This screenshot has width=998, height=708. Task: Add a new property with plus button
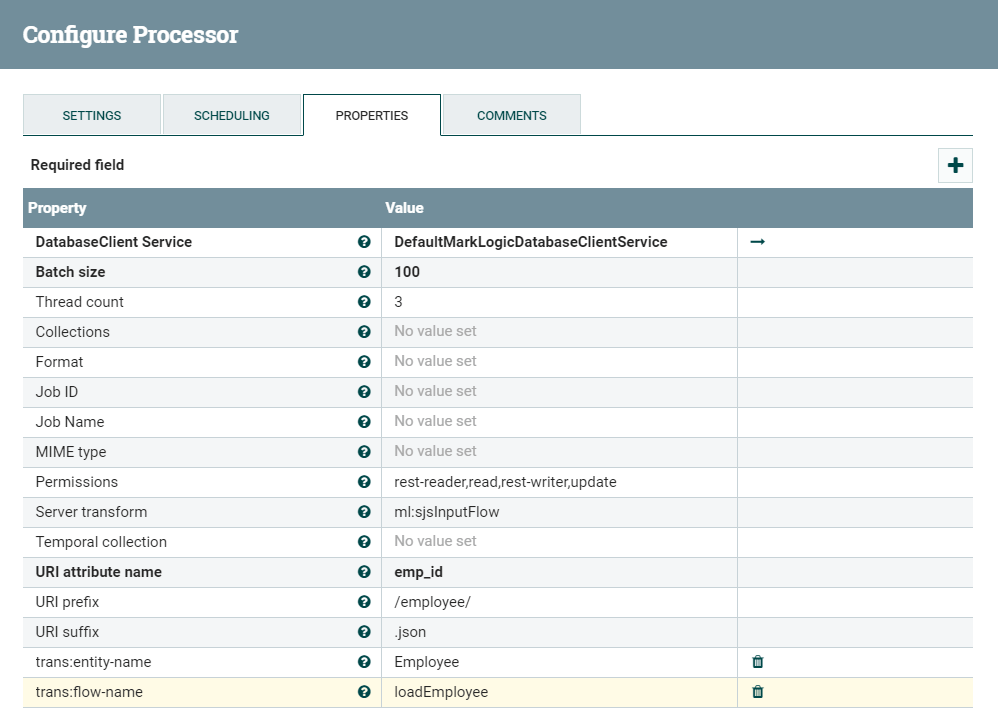(x=955, y=165)
